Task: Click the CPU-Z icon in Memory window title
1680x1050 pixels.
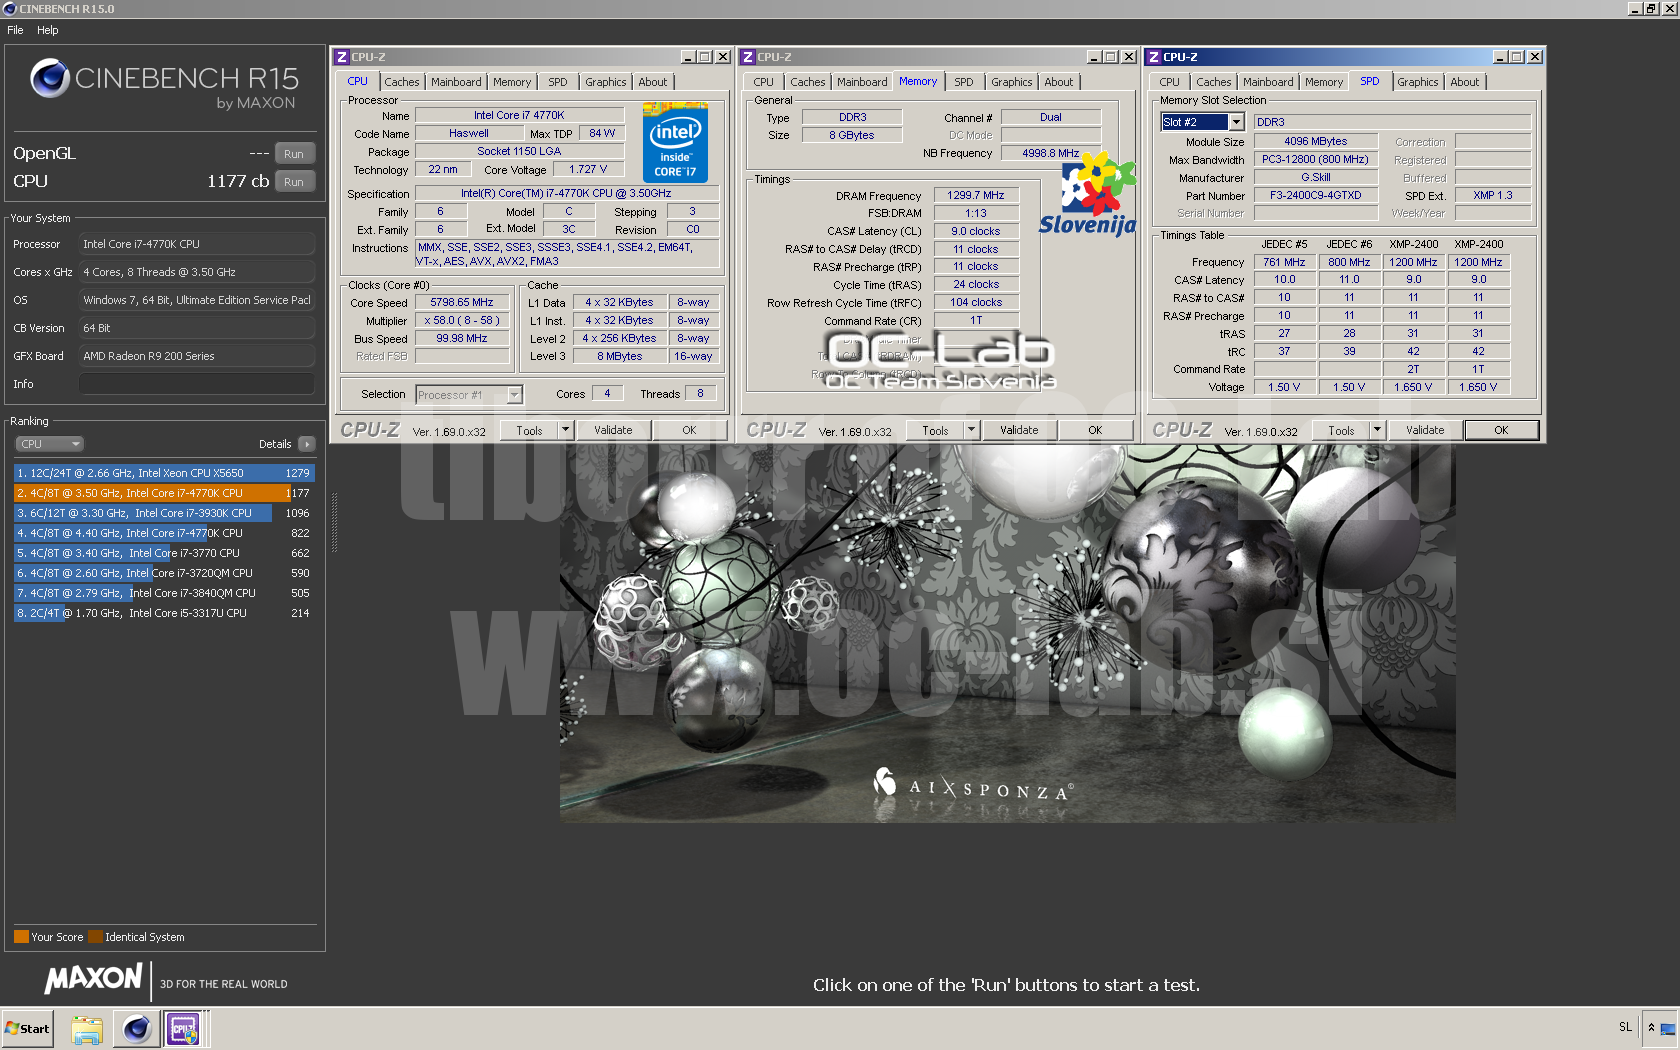Action: (747, 57)
